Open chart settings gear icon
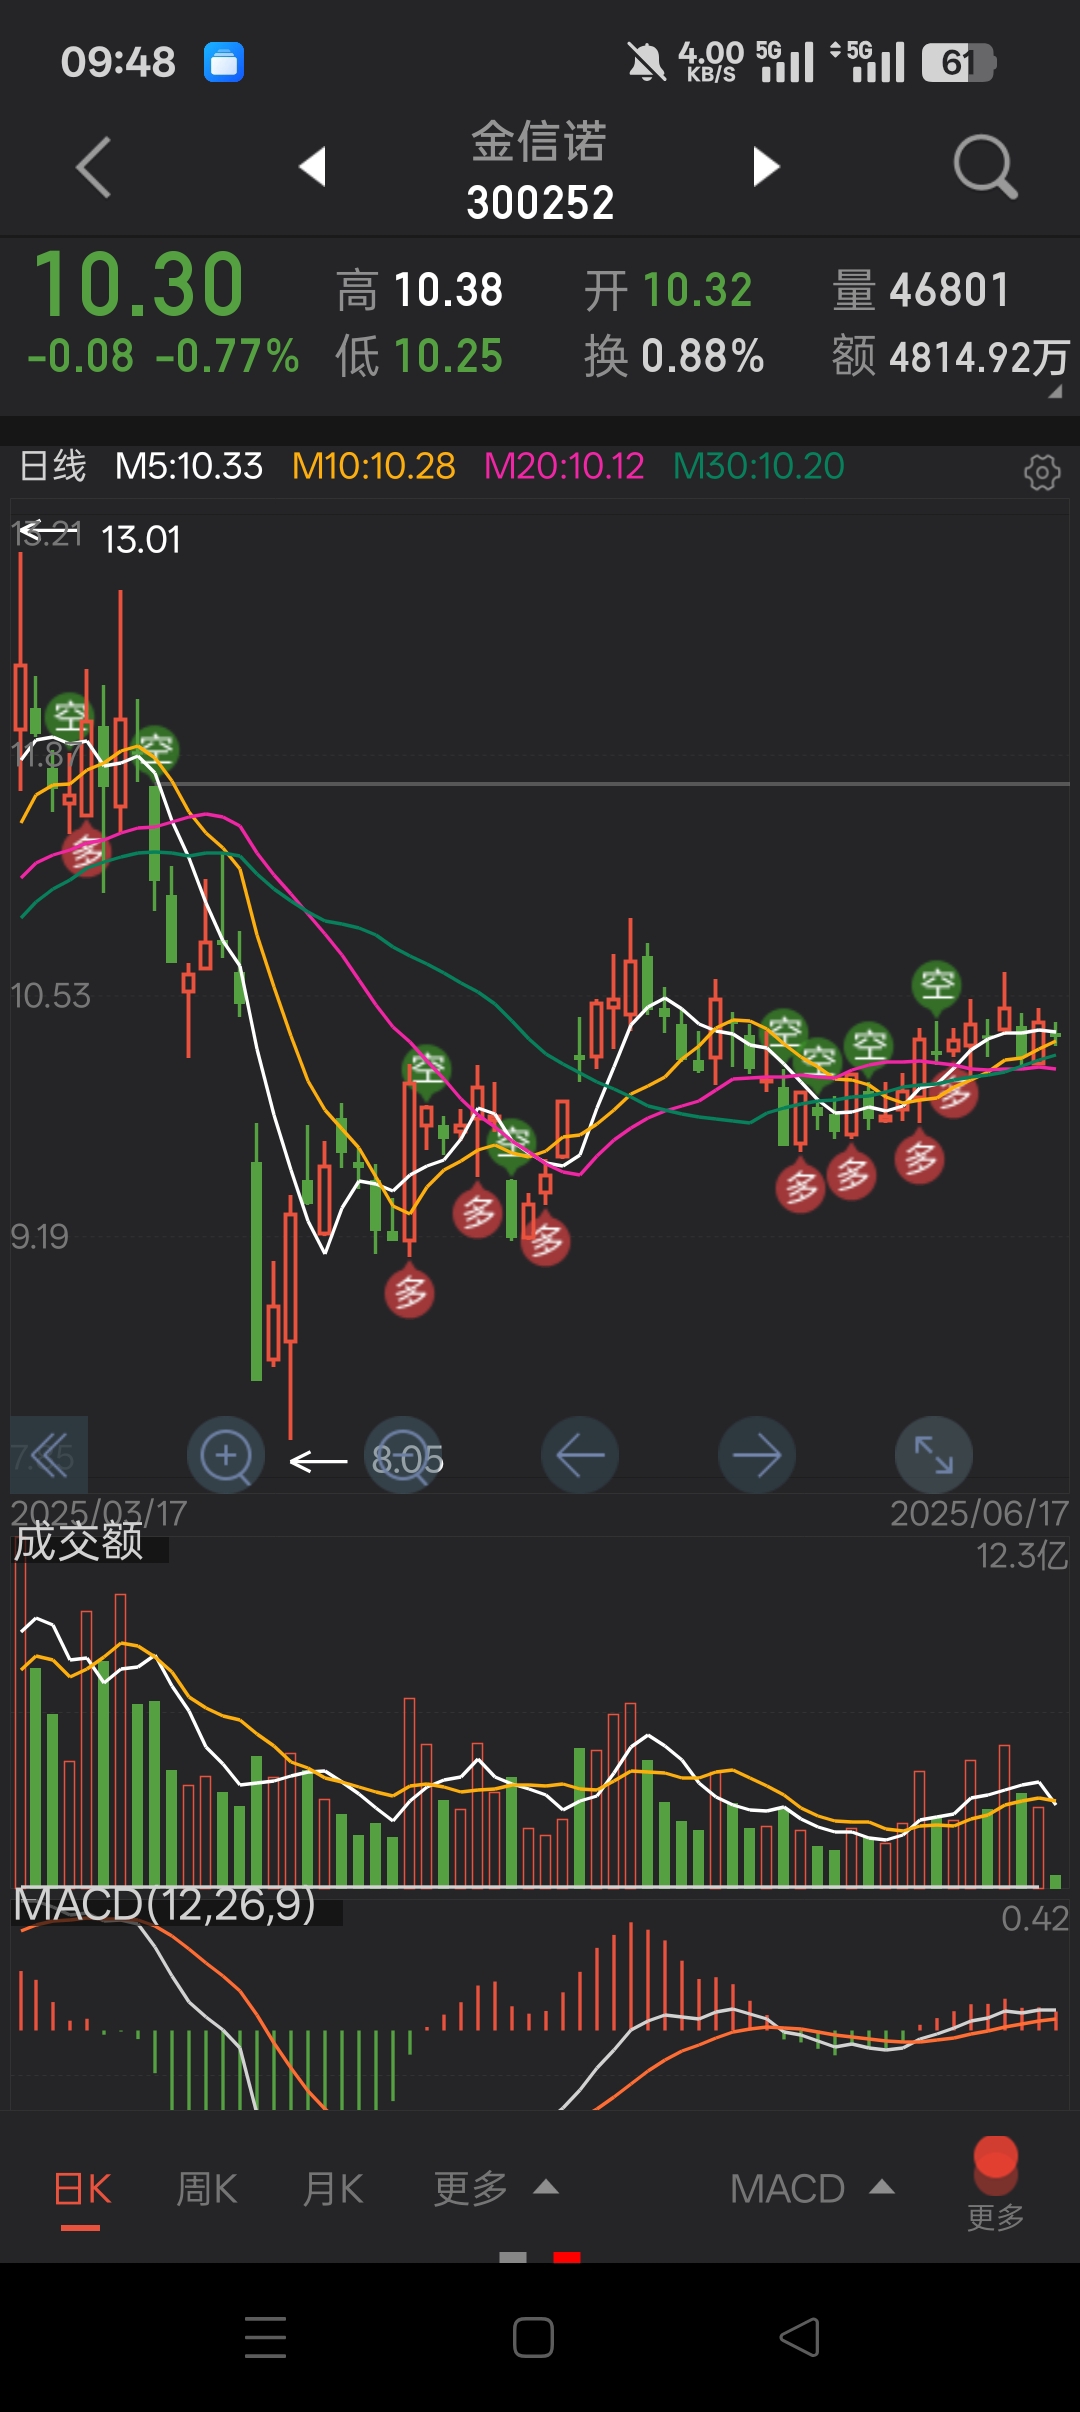The width and height of the screenshot is (1080, 2412). [x=1042, y=472]
